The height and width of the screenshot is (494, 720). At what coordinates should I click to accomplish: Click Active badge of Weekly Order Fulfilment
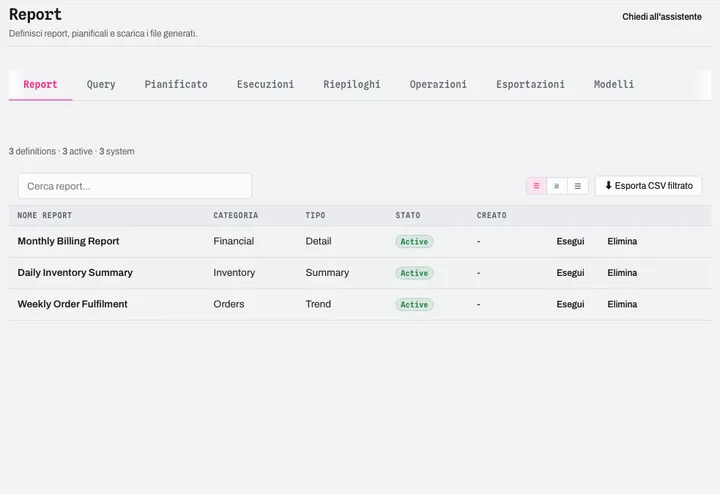414,304
